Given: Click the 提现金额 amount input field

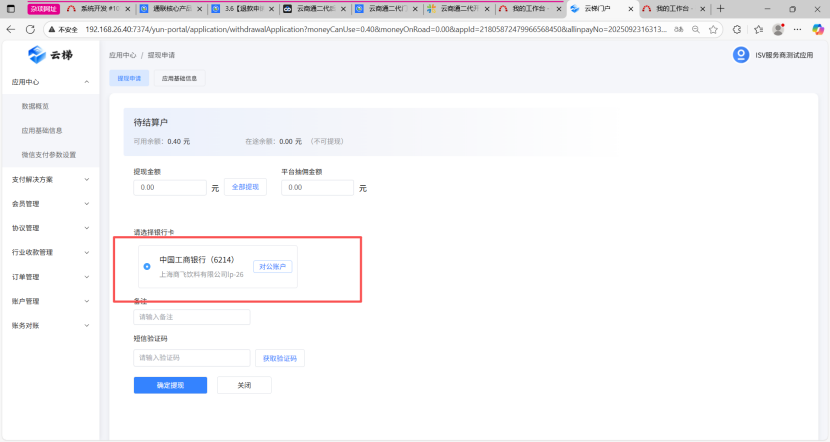Looking at the screenshot, I should 170,187.
